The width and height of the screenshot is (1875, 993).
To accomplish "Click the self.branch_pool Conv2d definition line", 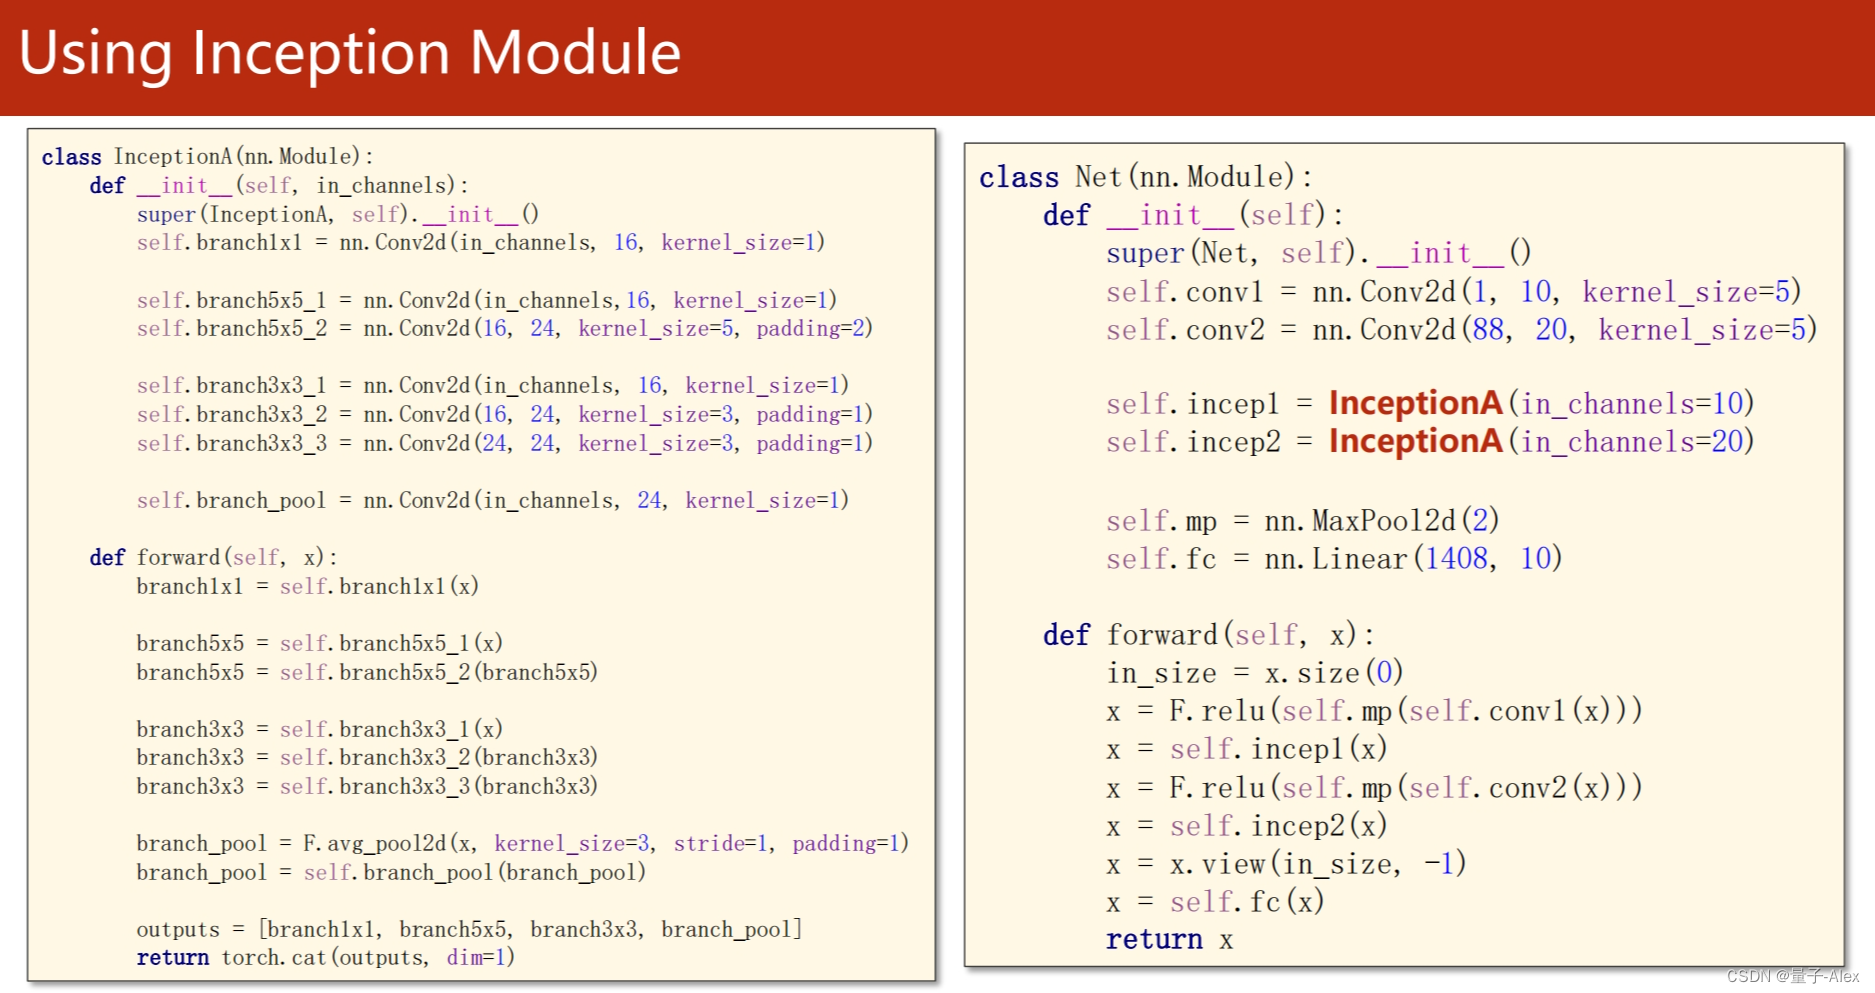I will 493,500.
